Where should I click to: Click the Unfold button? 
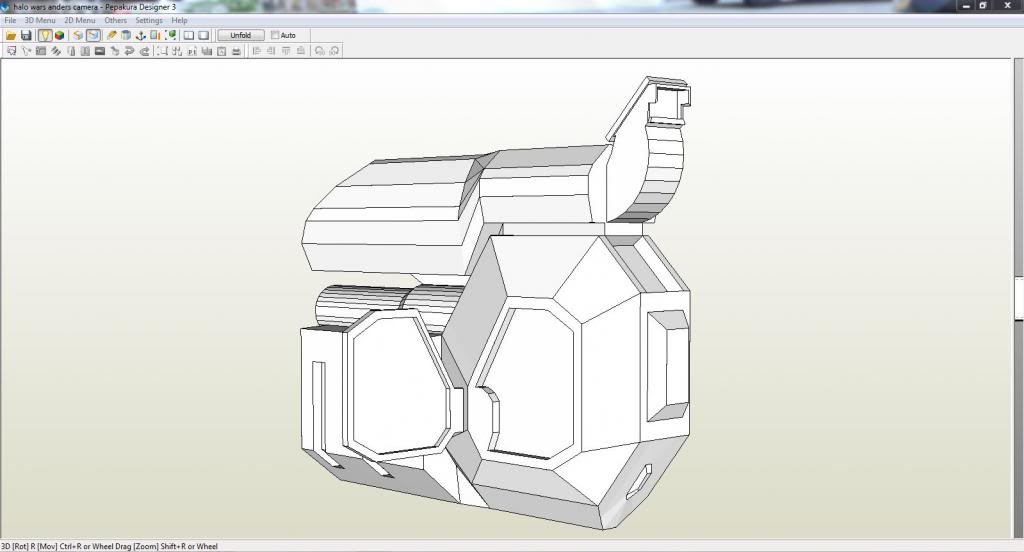tap(240, 35)
